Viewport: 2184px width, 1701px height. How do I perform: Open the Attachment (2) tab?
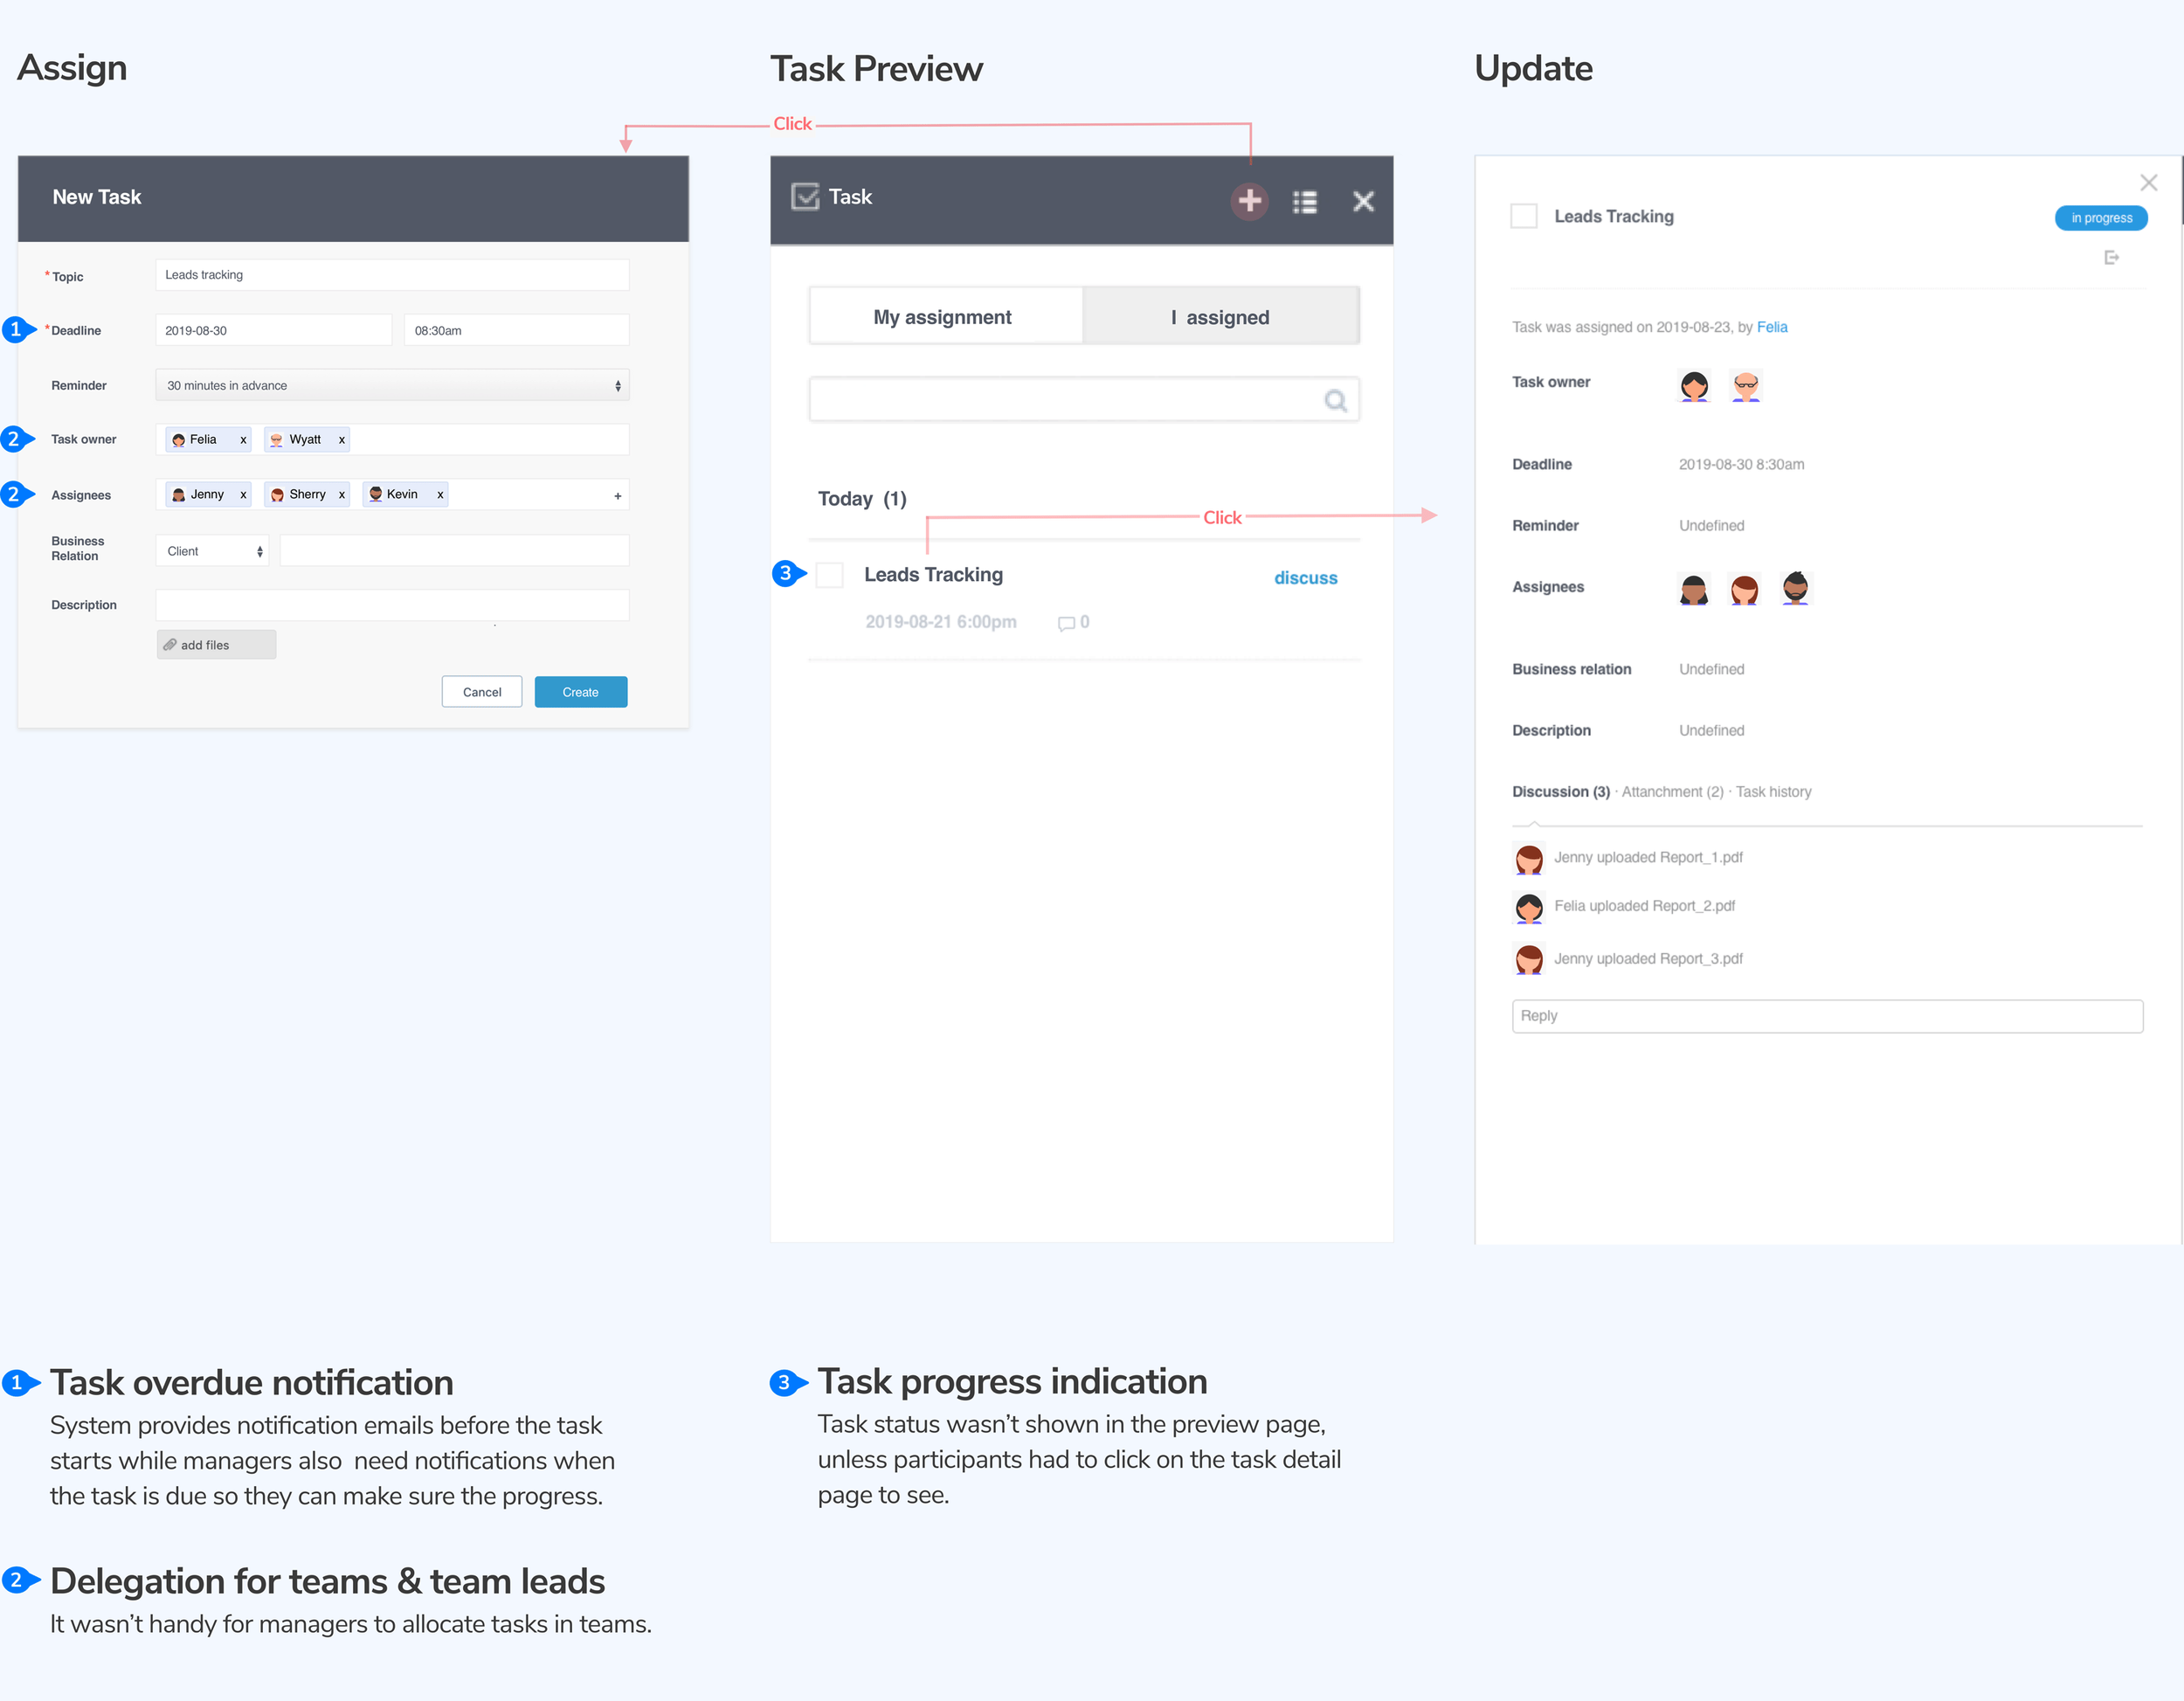[1672, 792]
